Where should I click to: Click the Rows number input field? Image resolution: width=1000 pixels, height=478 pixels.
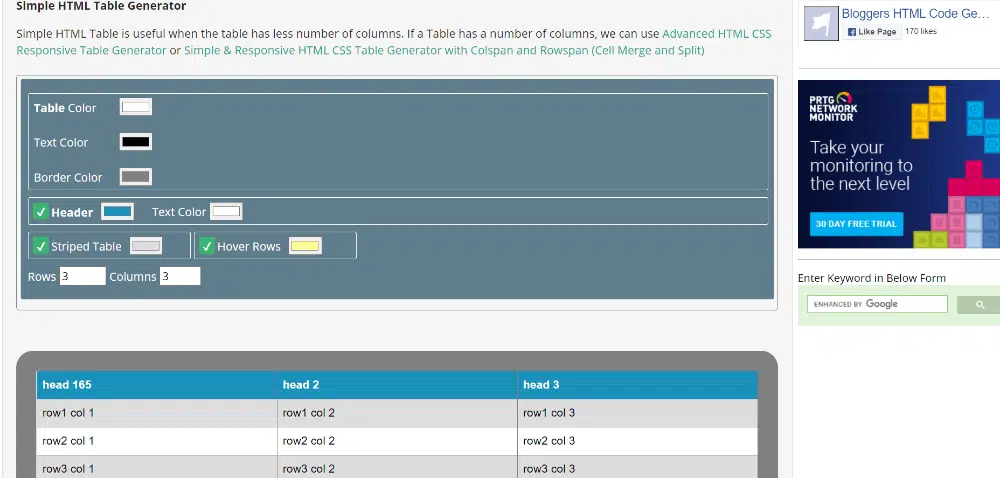[82, 276]
